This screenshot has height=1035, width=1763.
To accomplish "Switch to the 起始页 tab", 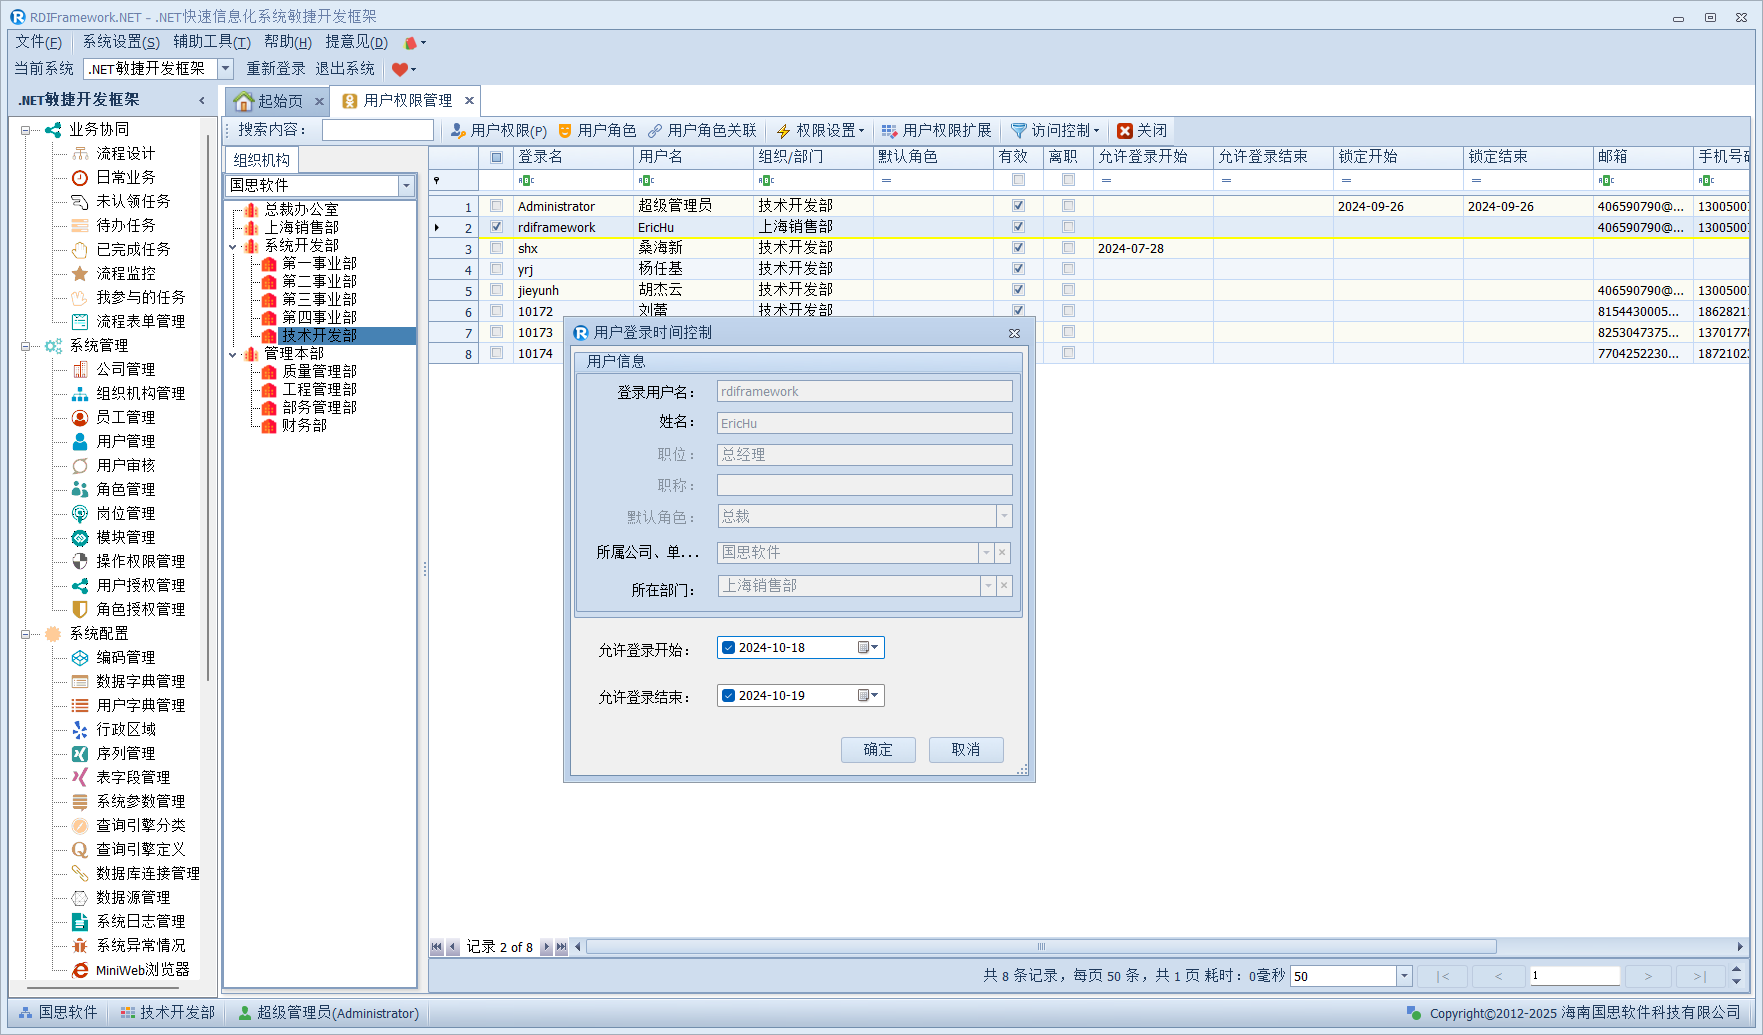I will click(270, 101).
